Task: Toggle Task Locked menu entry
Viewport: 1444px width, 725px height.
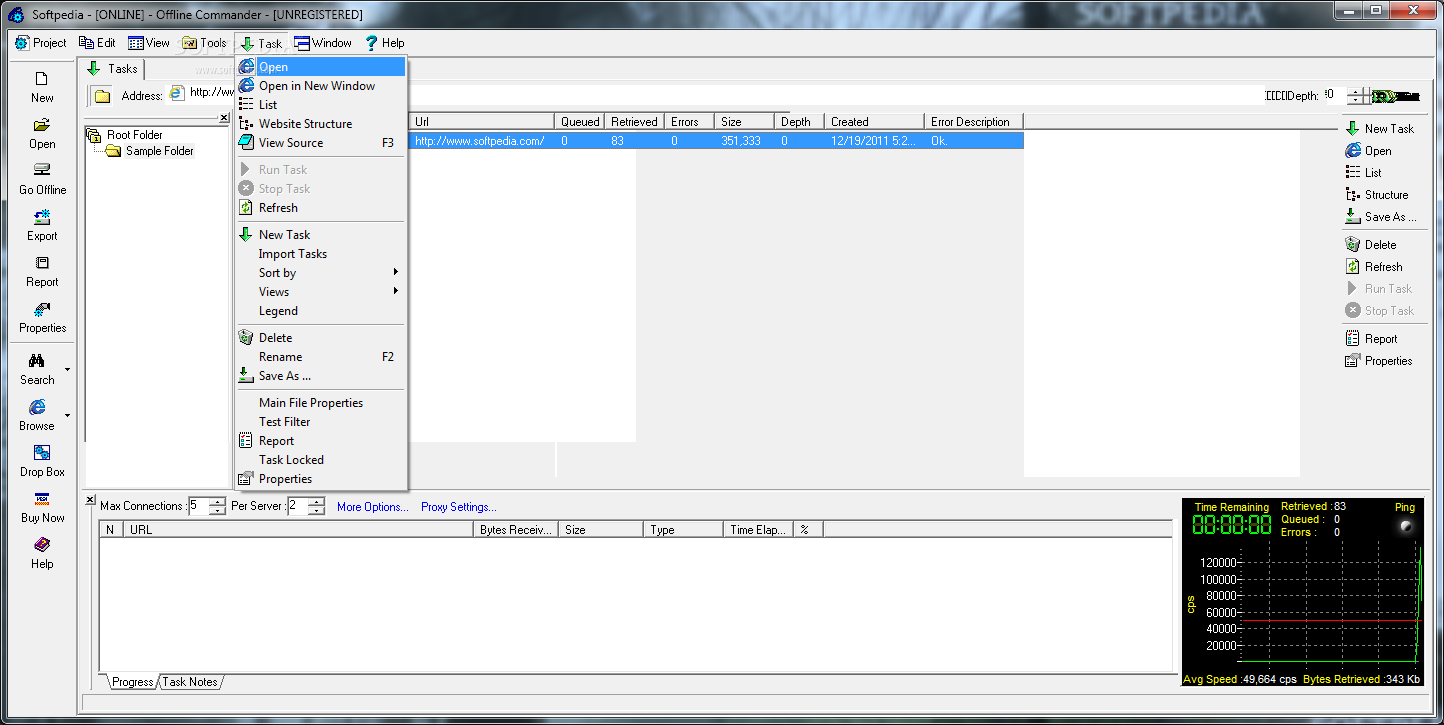Action: tap(321, 460)
